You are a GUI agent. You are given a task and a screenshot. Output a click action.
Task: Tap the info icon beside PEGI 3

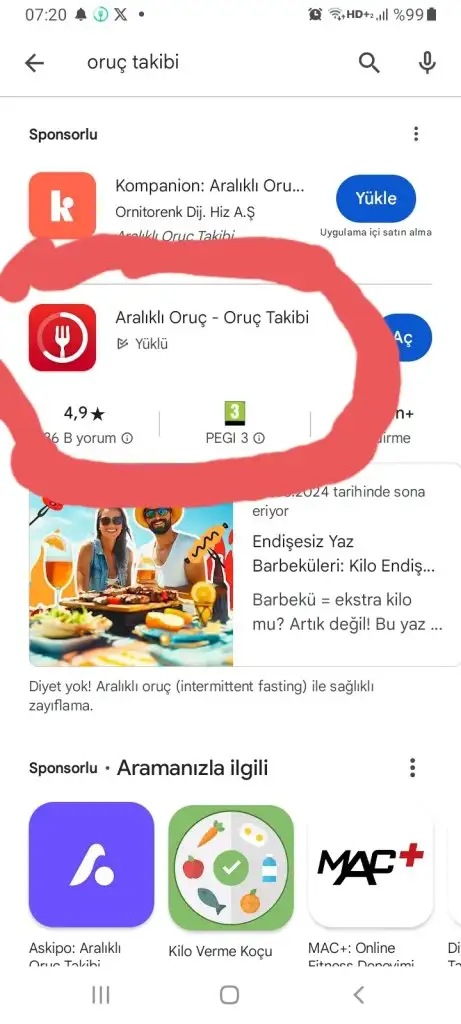[259, 438]
